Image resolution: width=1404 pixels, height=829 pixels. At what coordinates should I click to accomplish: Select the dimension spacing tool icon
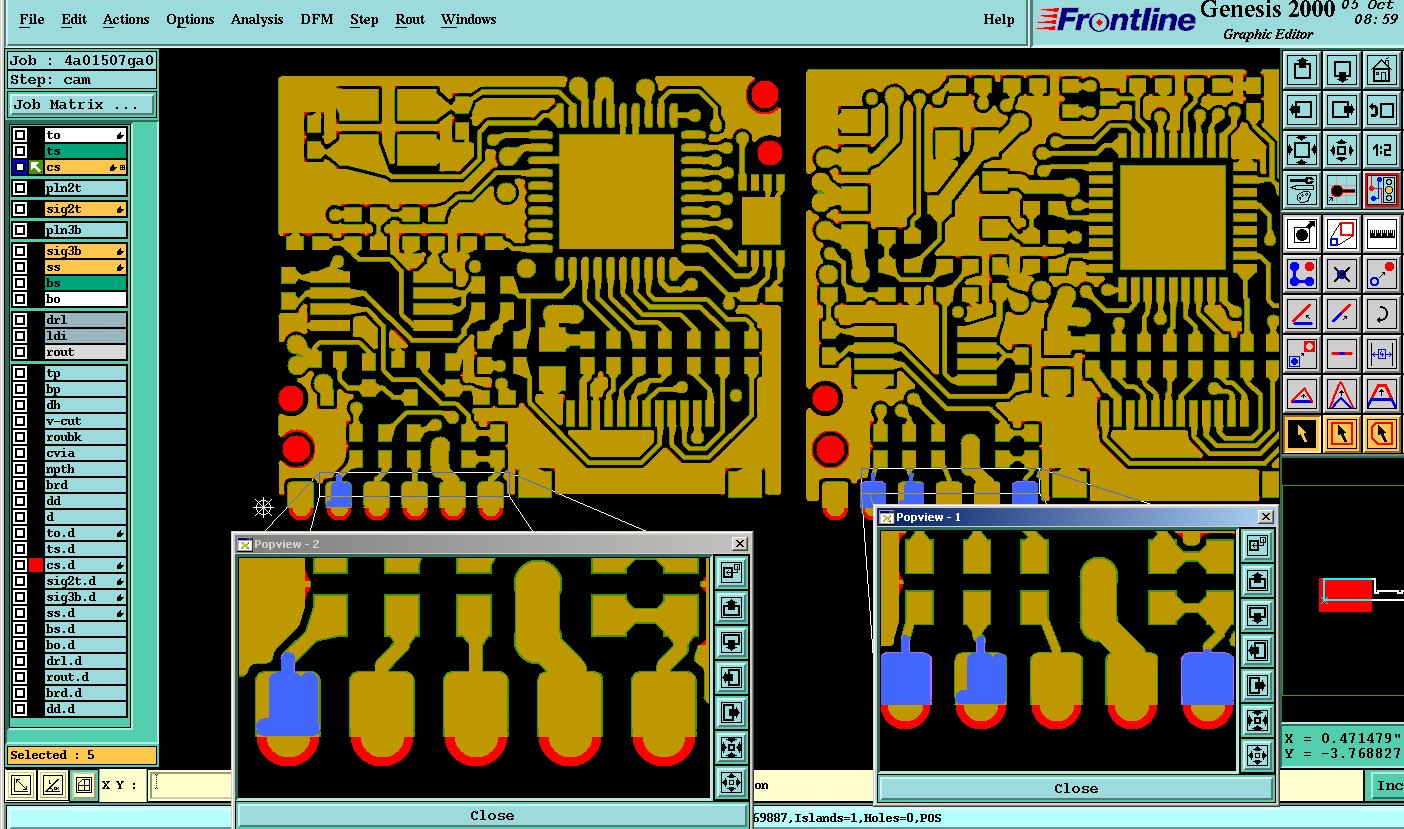pos(1382,353)
